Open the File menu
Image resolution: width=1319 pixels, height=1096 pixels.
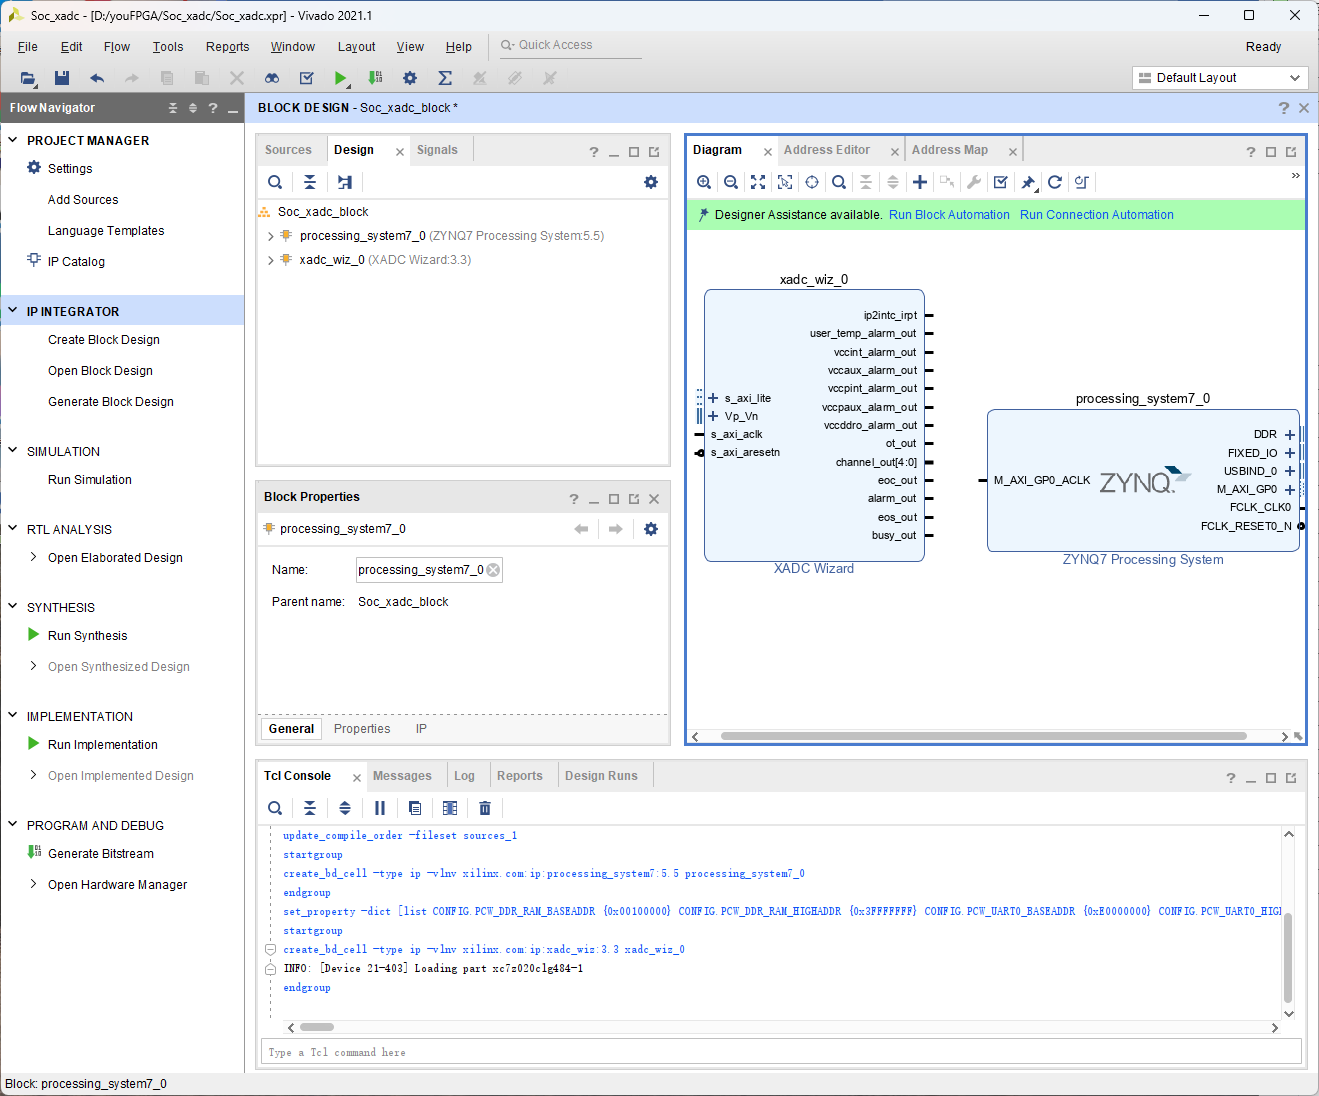28,47
